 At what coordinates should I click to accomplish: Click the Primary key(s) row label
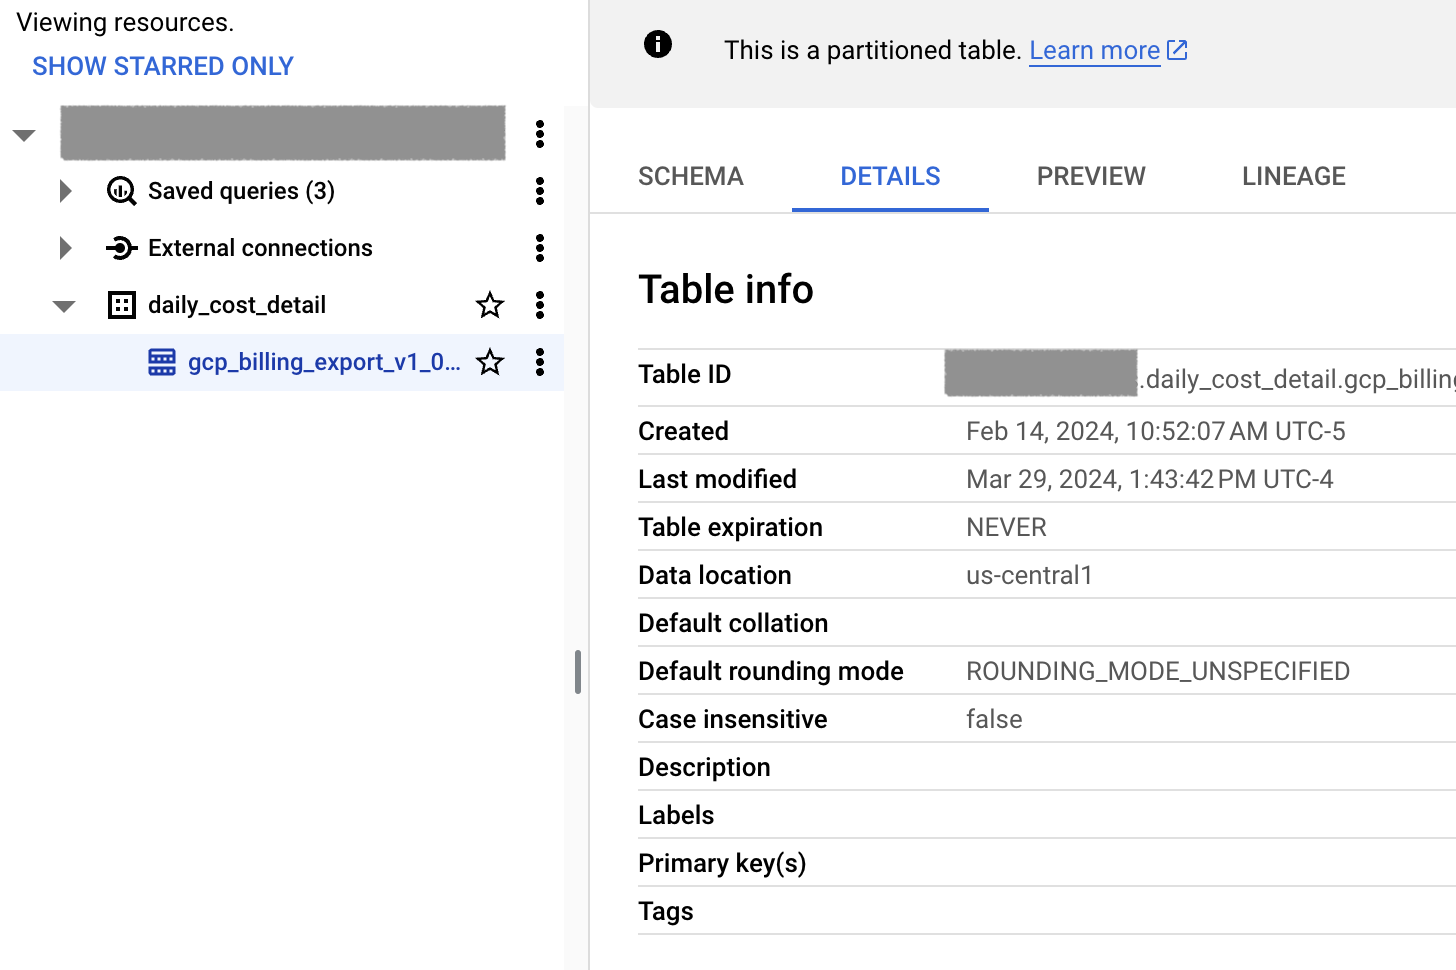(x=722, y=863)
